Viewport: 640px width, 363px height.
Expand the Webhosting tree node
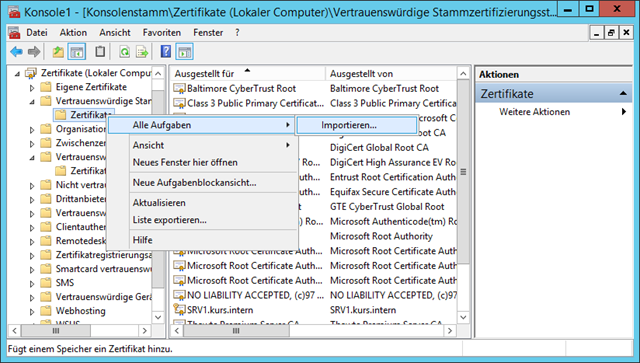tap(32, 312)
